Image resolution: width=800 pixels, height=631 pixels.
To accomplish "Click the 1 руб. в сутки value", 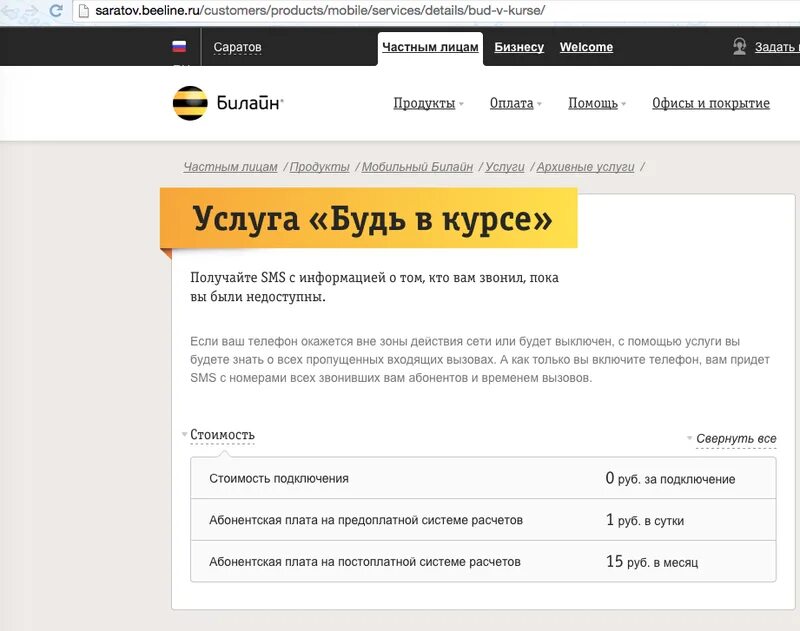I will pyautogui.click(x=644, y=520).
